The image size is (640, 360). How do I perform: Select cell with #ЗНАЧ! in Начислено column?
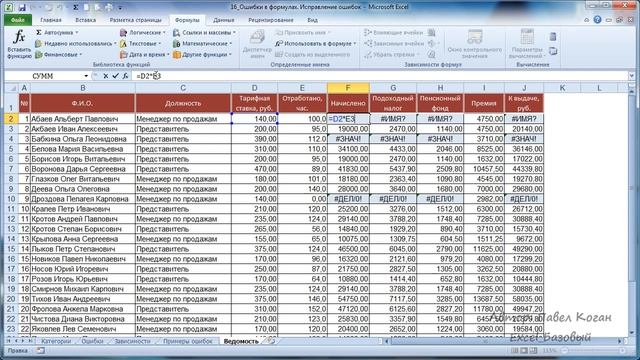[349, 139]
